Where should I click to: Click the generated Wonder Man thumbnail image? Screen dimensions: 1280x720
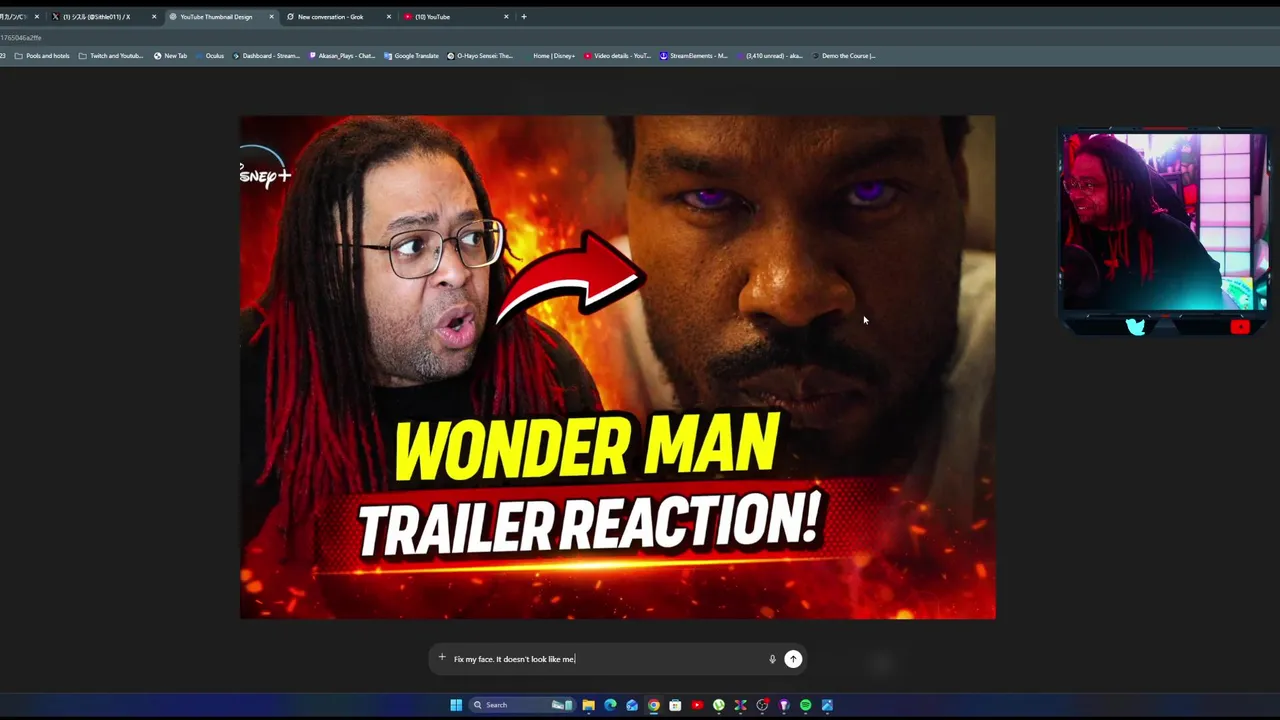pos(618,367)
